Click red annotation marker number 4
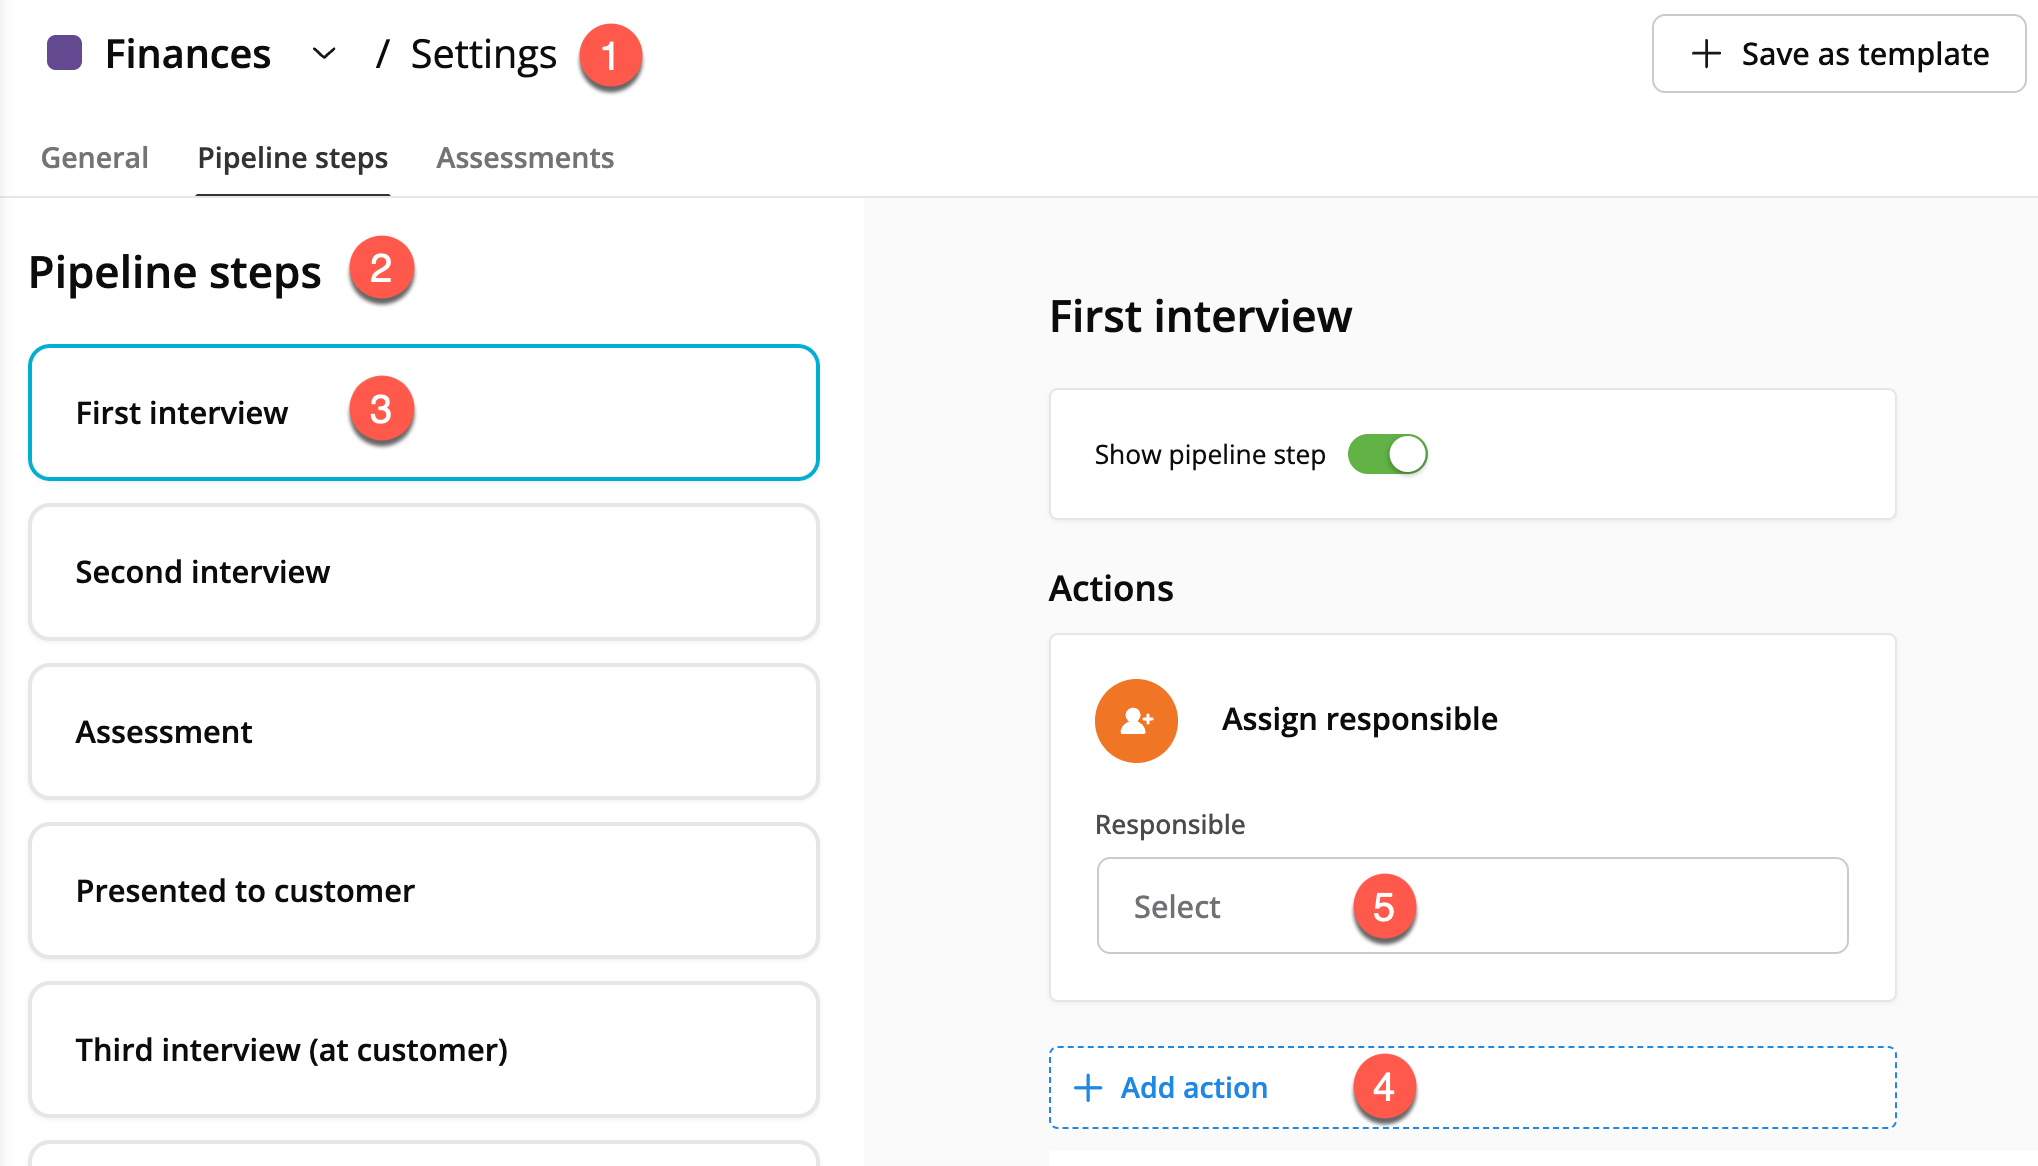Viewport: 2038px width, 1166px height. [x=1384, y=1087]
